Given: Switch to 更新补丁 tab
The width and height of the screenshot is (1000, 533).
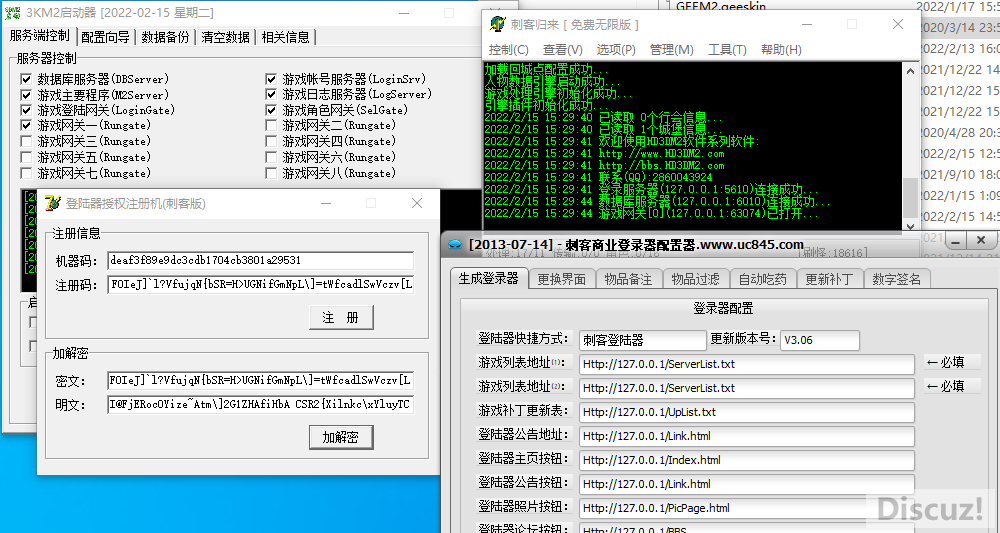Looking at the screenshot, I should pos(829,279).
